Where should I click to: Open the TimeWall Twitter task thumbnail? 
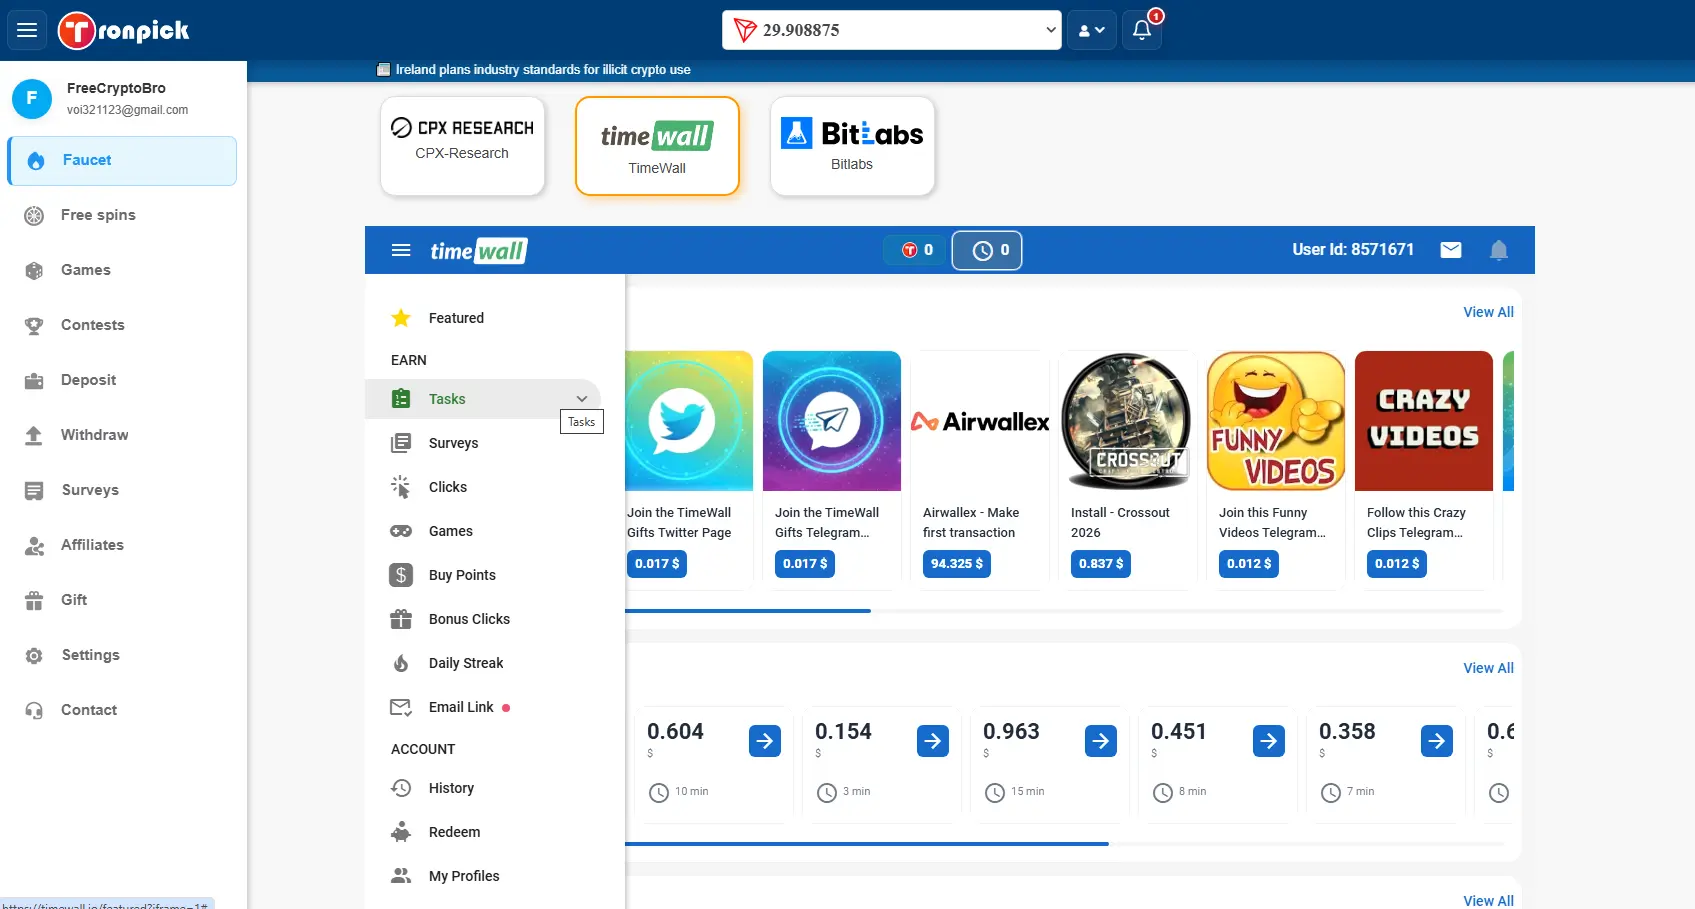point(689,421)
